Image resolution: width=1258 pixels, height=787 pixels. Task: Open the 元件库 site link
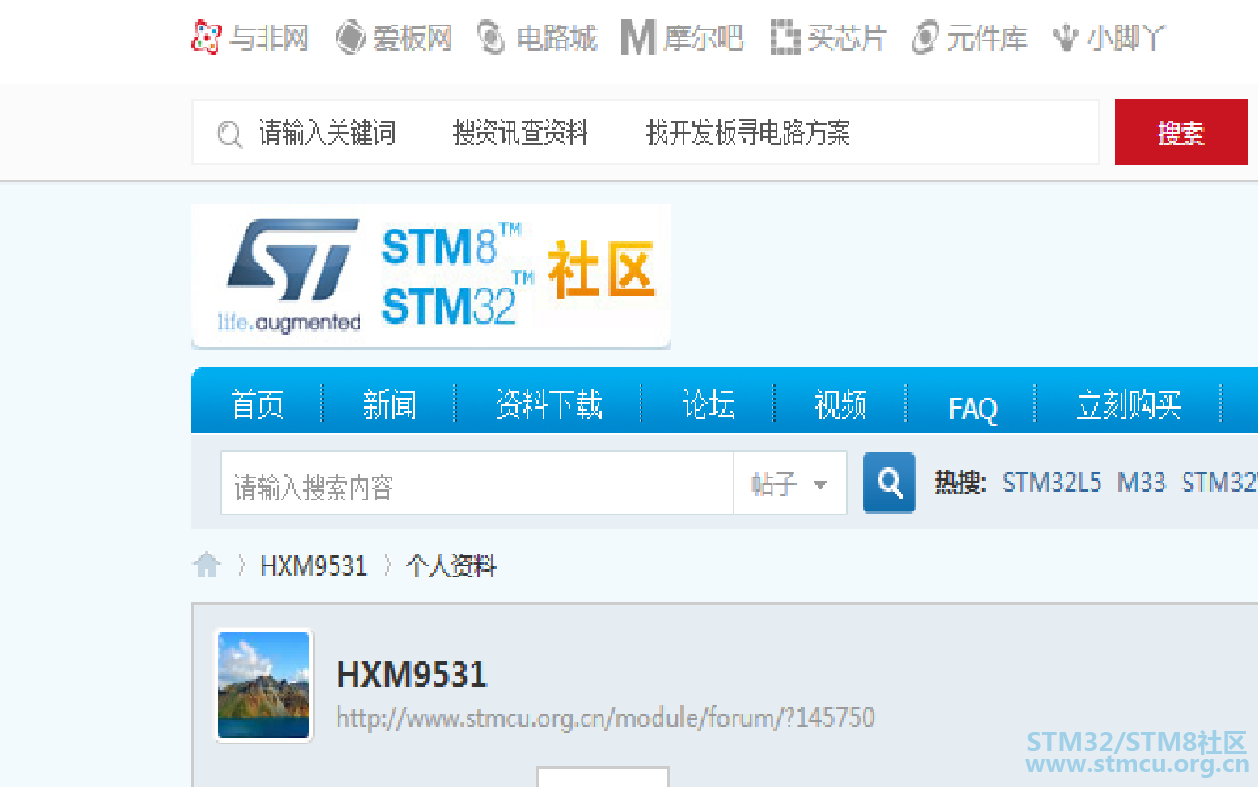(x=970, y=38)
